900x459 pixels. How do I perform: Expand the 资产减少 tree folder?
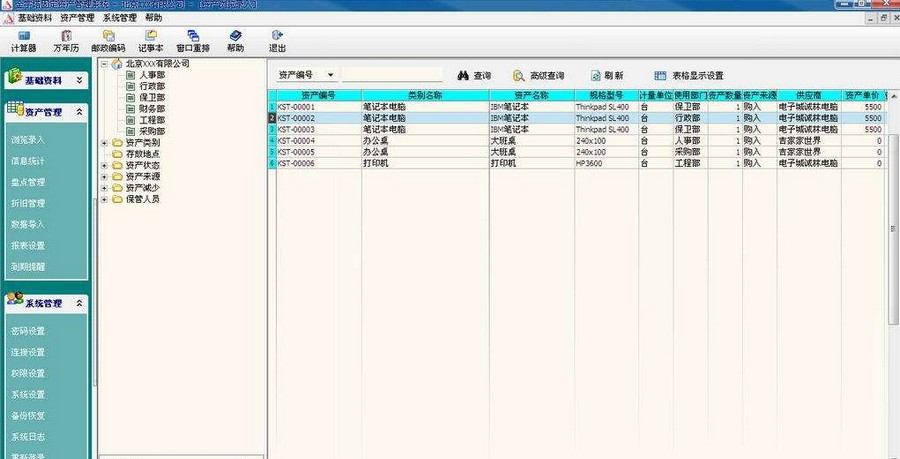coord(104,188)
